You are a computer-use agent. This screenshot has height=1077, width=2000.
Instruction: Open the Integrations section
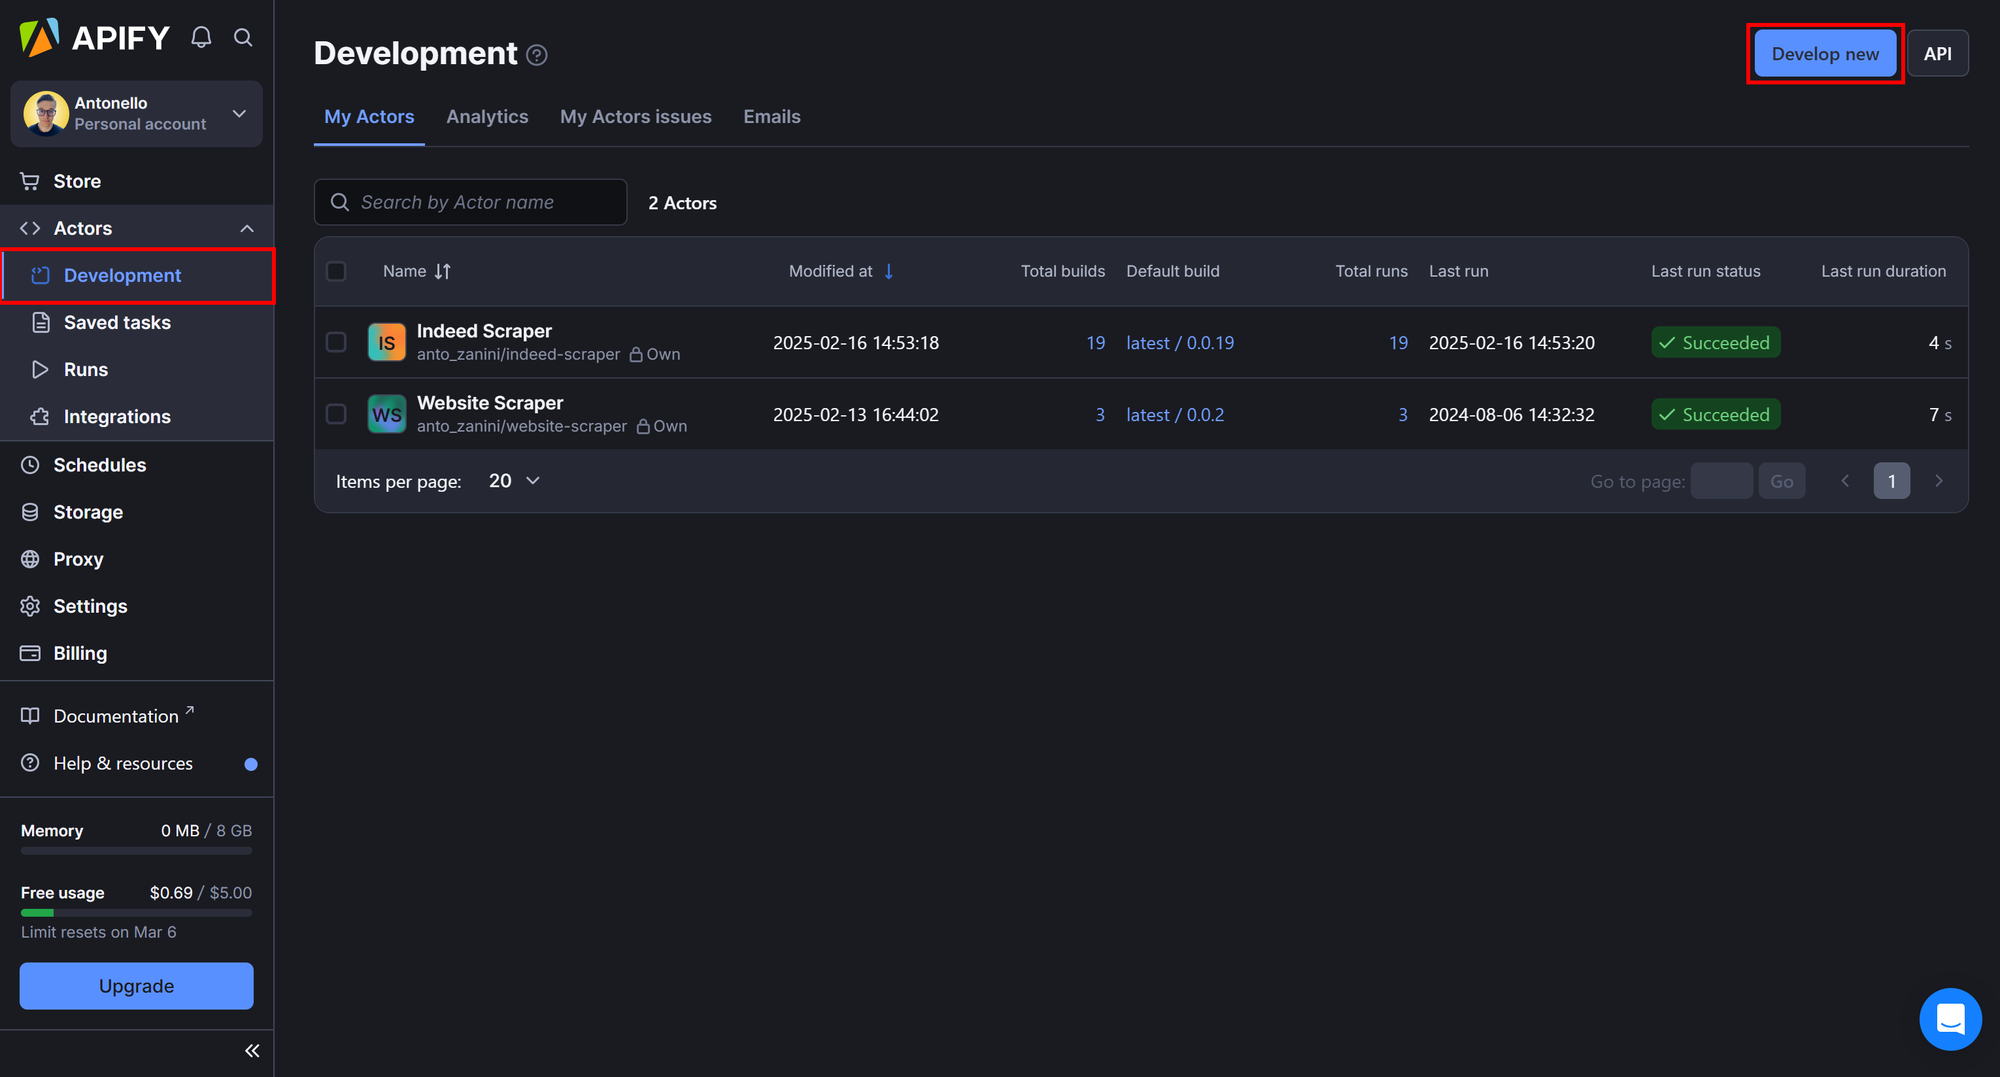point(116,416)
